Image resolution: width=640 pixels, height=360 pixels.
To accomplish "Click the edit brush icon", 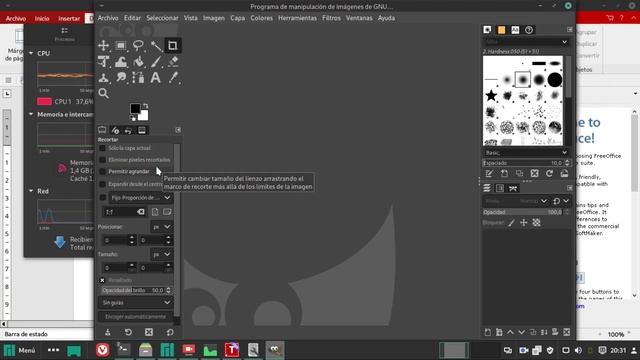I will pos(489,174).
